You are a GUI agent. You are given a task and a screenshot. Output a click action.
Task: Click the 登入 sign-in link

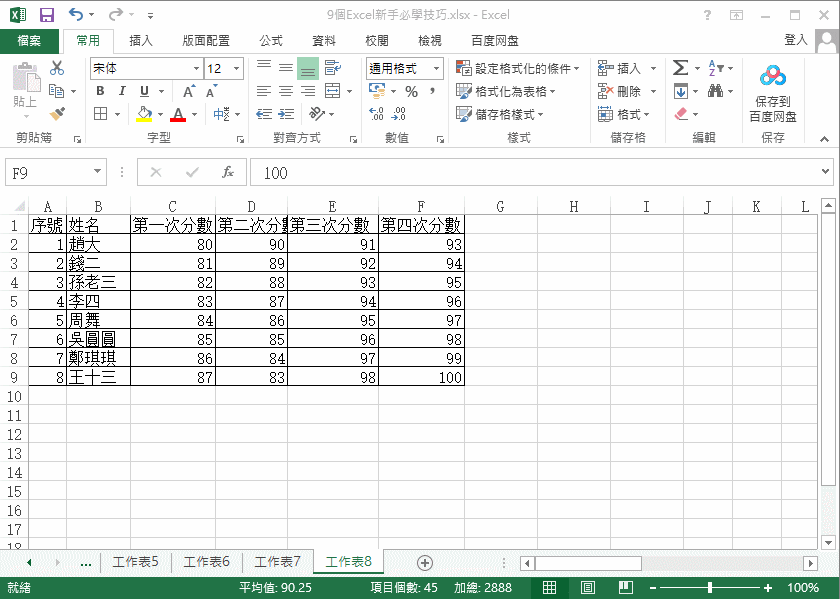(x=796, y=40)
